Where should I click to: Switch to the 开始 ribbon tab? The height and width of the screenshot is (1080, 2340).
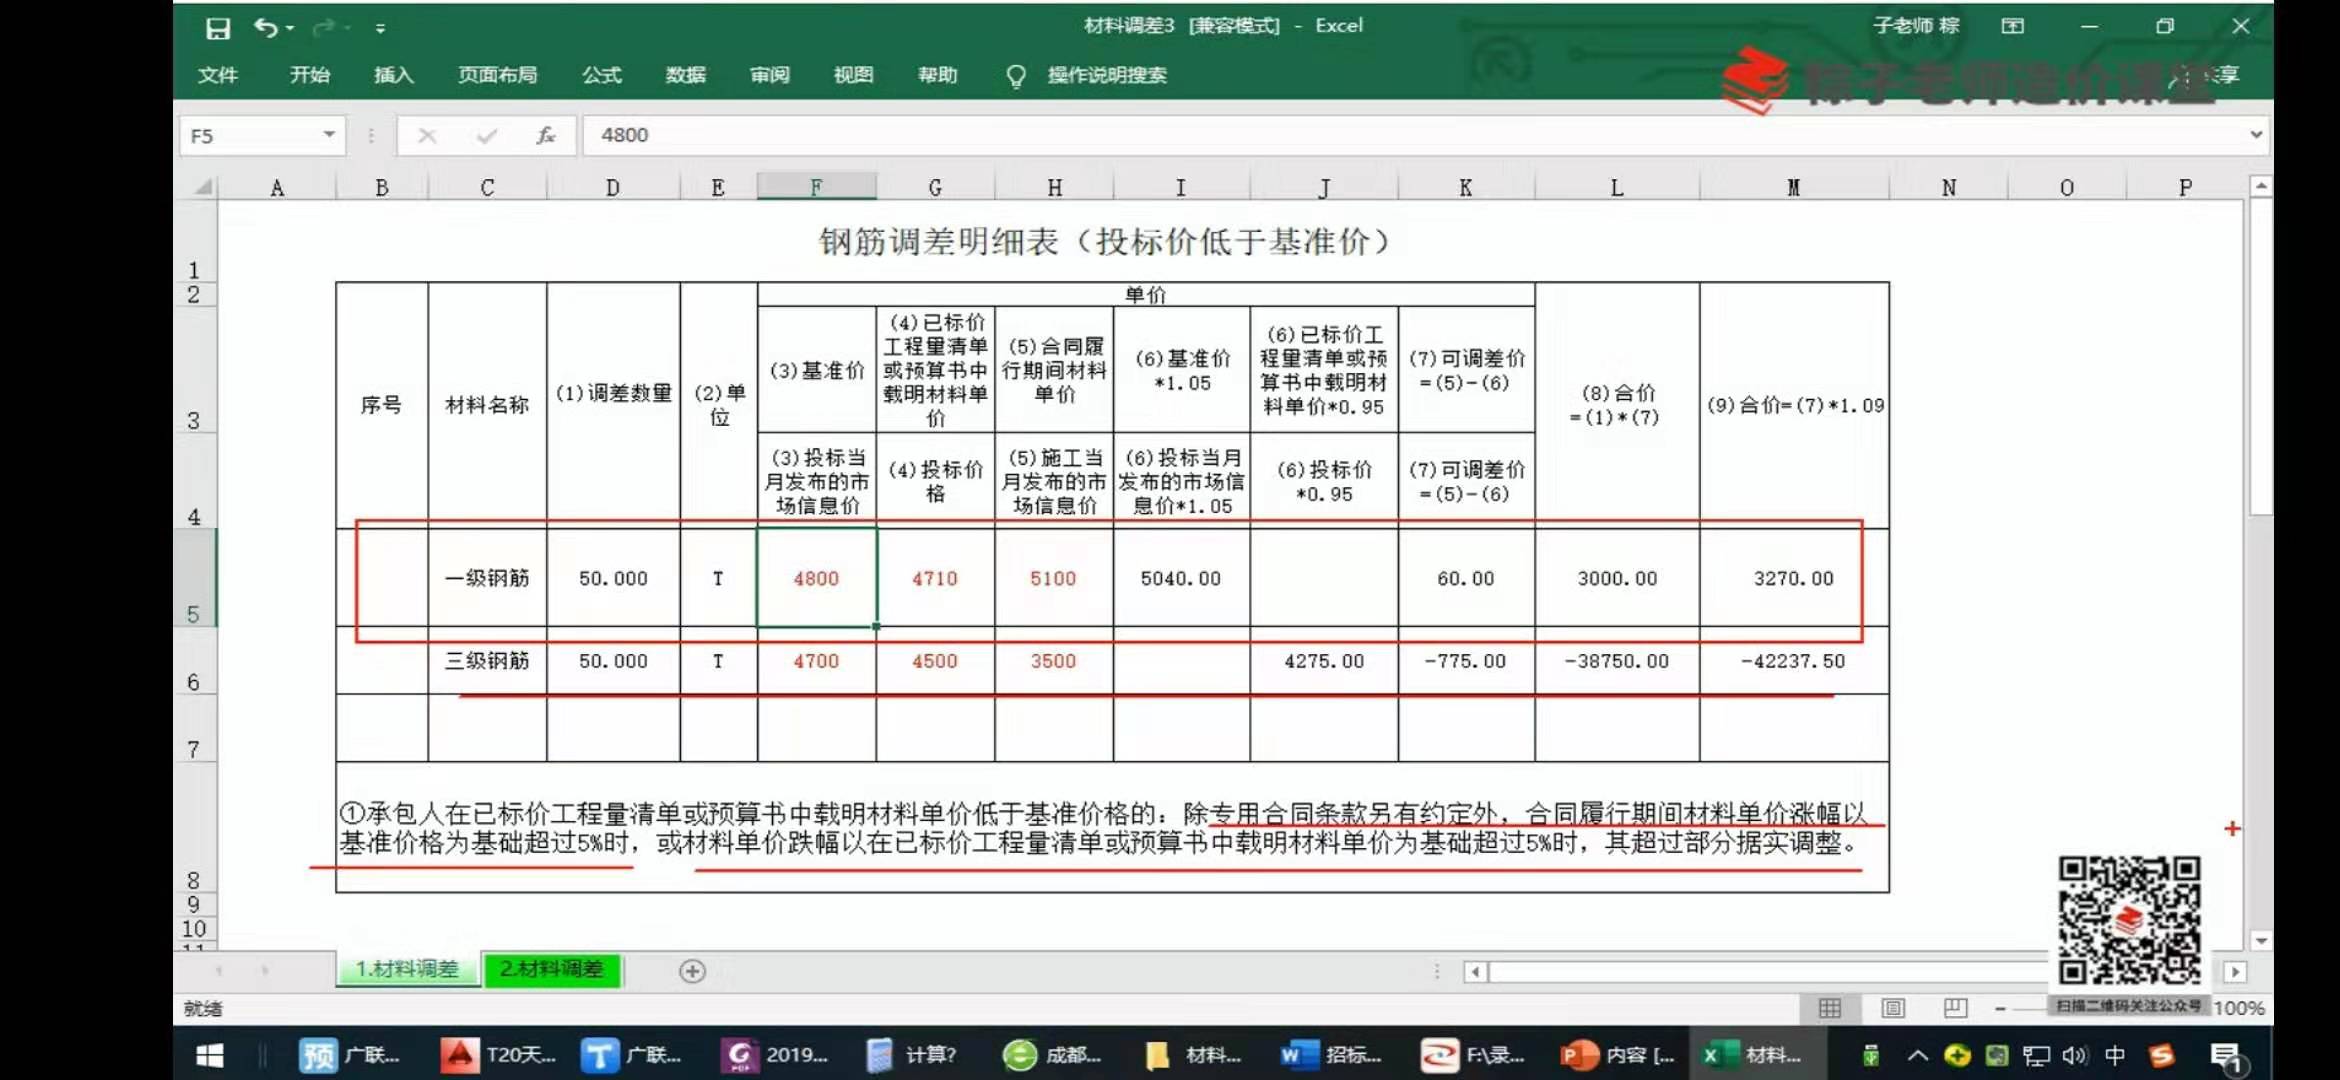click(x=309, y=75)
